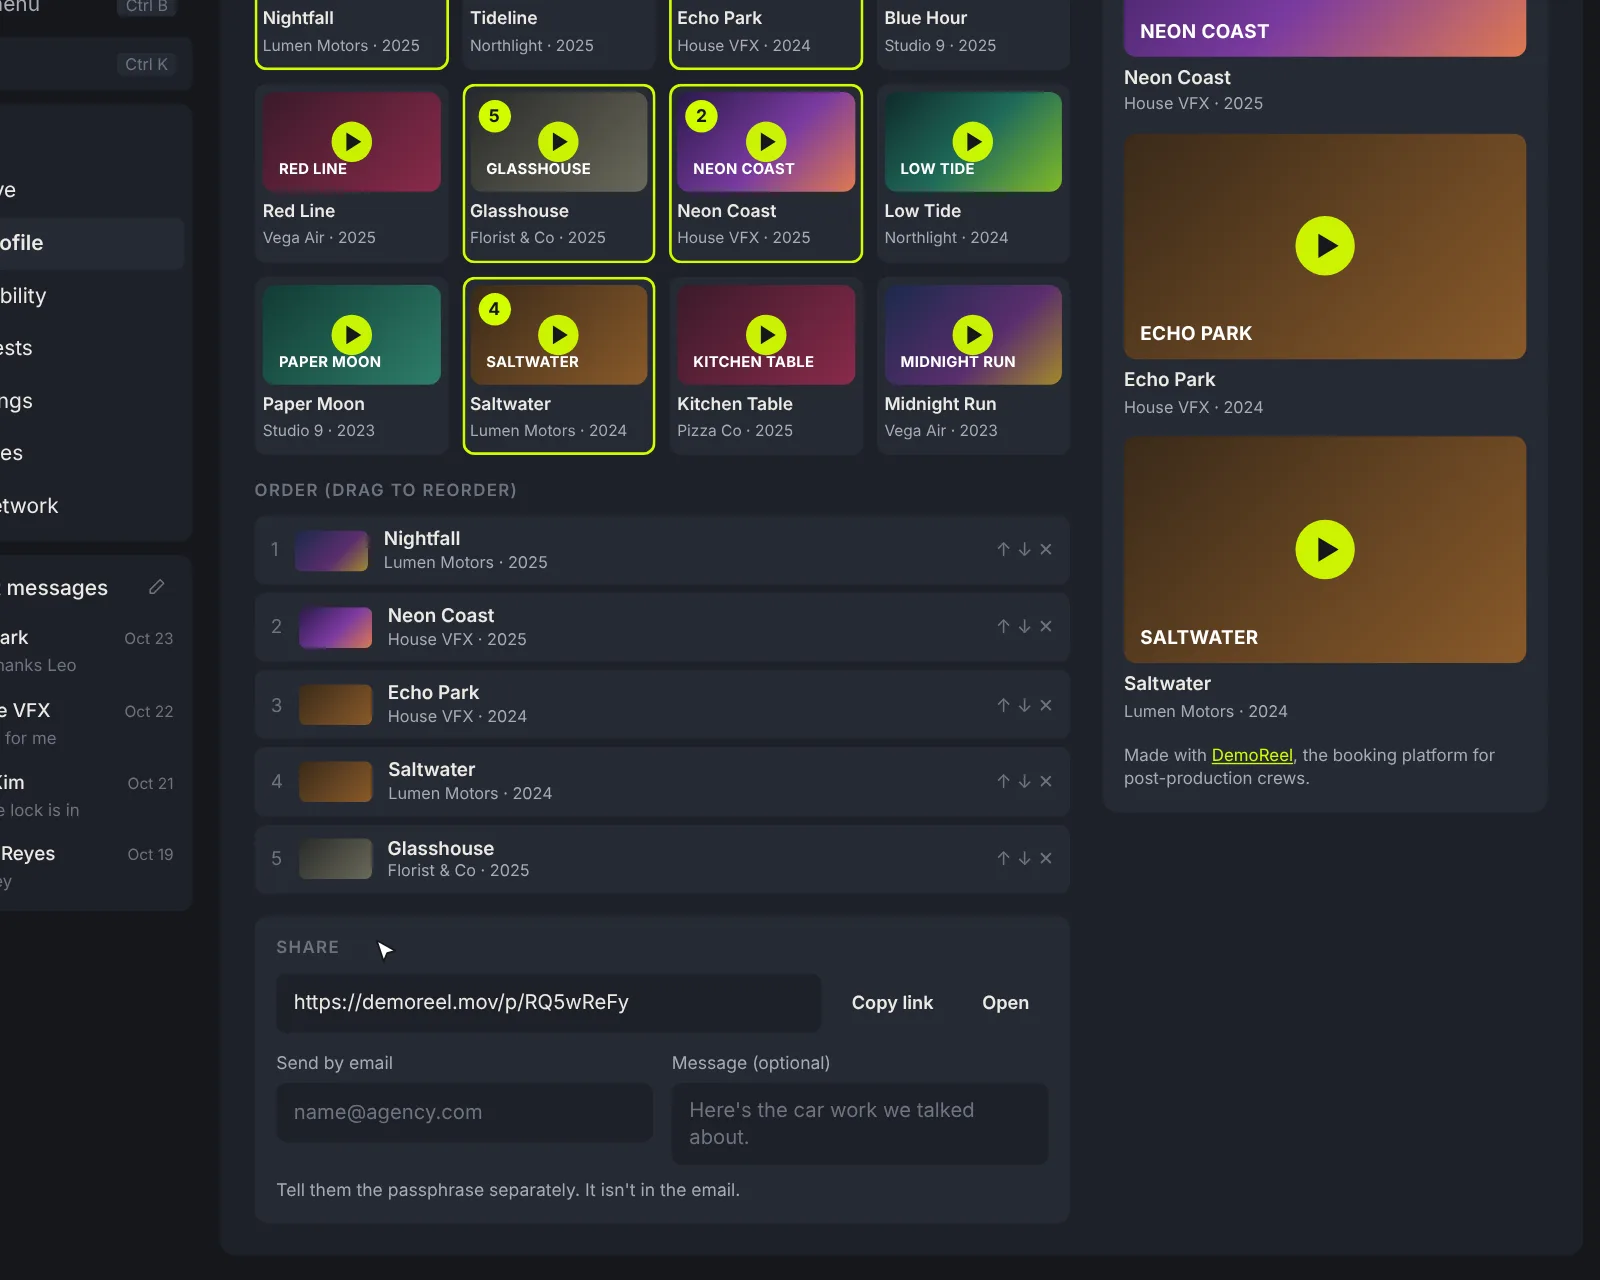Click the share URL field
This screenshot has width=1600, height=1280.
[x=549, y=1003]
